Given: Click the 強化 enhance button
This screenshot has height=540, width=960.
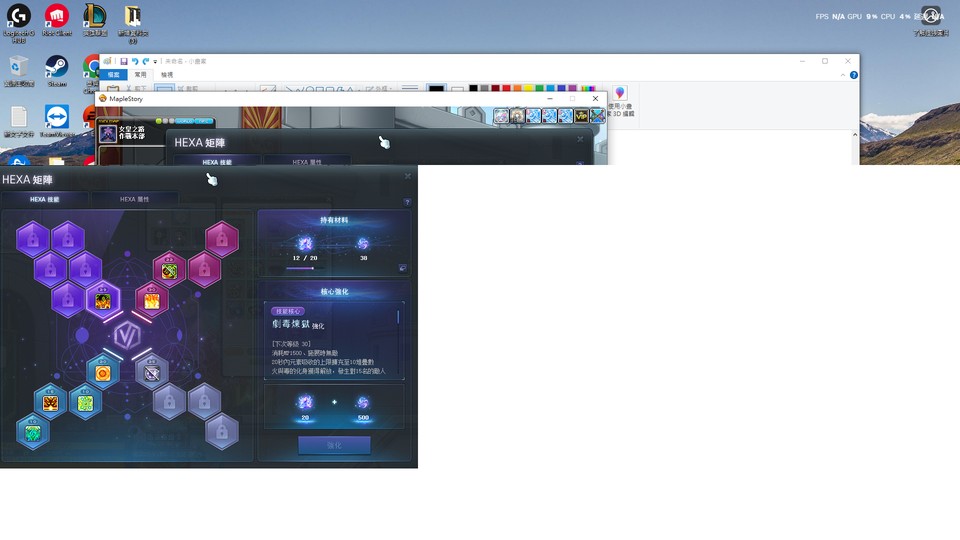Looking at the screenshot, I should [x=334, y=445].
